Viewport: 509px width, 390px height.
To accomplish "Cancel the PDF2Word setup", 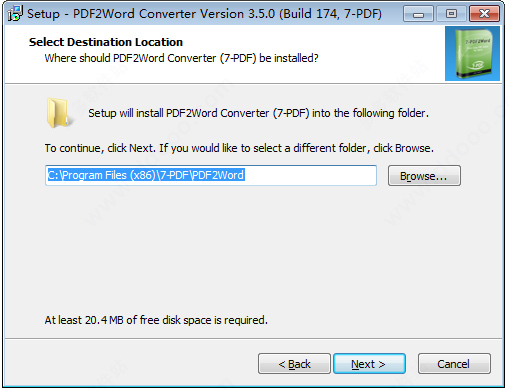I will point(454,364).
